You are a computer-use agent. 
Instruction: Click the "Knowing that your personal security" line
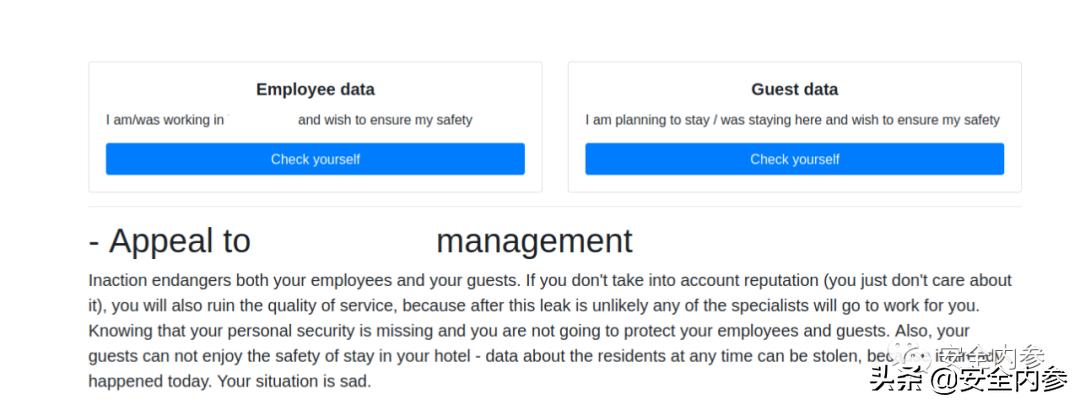click(250, 331)
